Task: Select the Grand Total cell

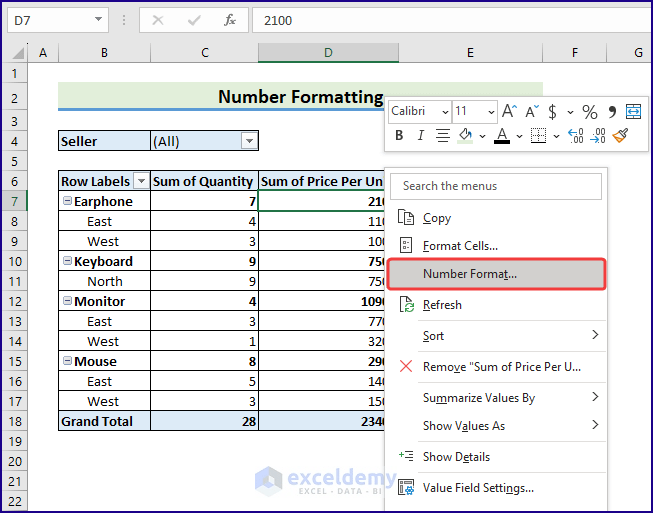Action: (x=104, y=421)
